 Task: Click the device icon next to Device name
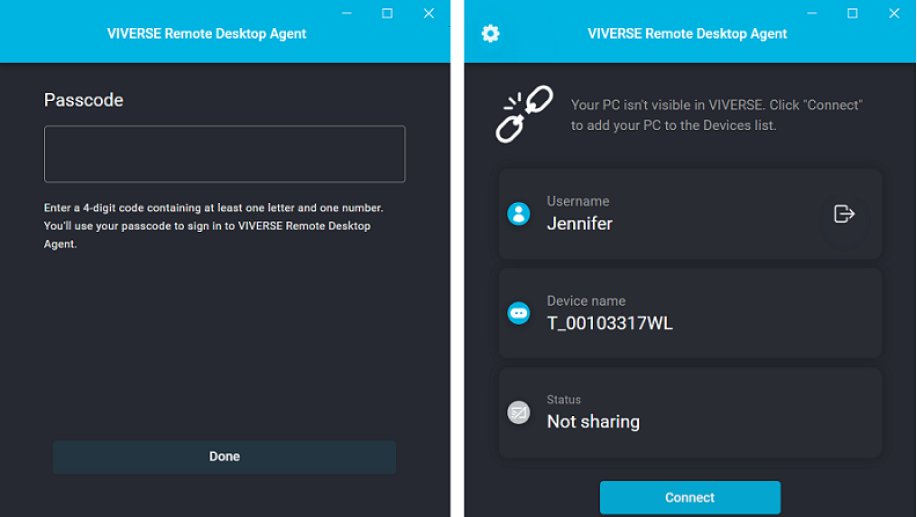click(518, 313)
